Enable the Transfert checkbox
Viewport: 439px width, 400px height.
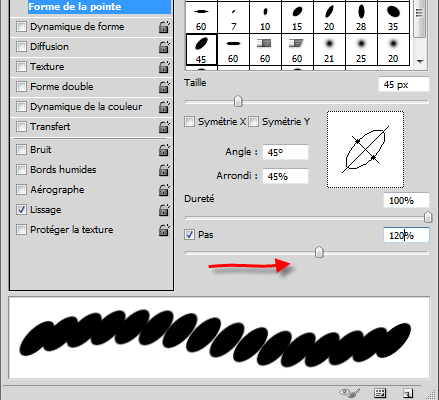click(x=21, y=127)
